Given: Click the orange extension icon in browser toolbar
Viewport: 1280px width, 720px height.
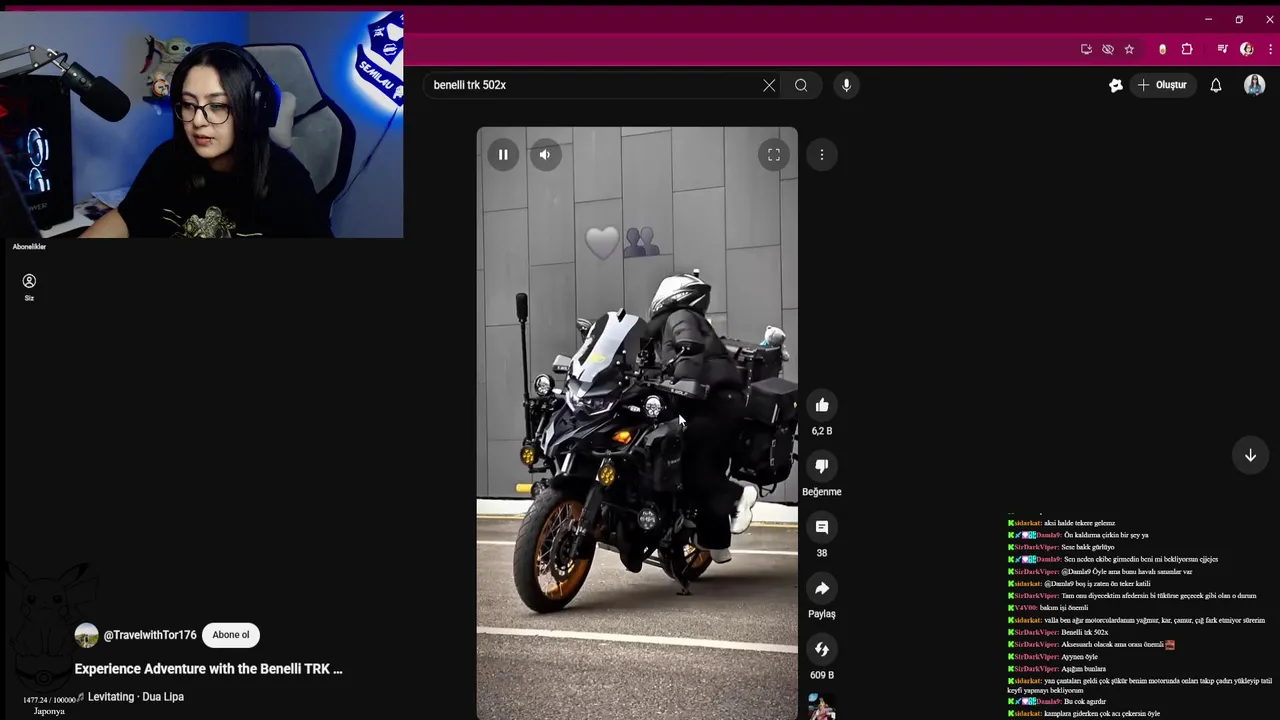Looking at the screenshot, I should point(1162,49).
